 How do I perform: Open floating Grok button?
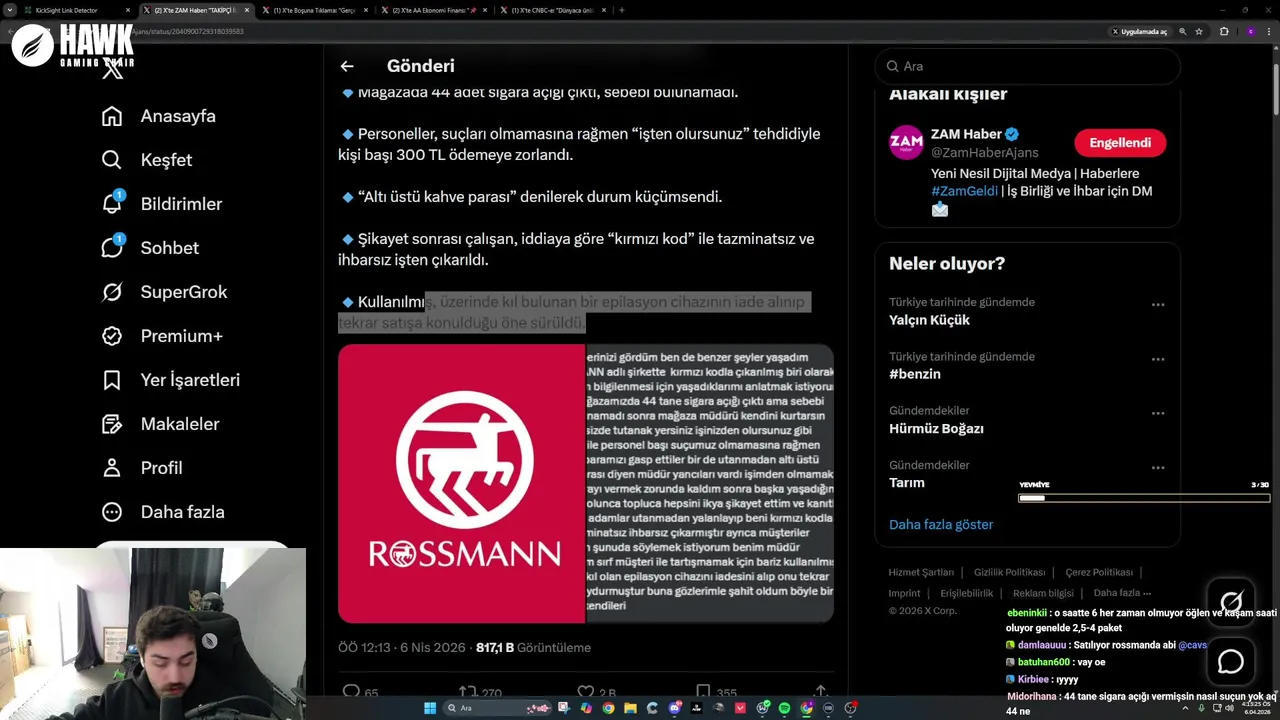1231,603
